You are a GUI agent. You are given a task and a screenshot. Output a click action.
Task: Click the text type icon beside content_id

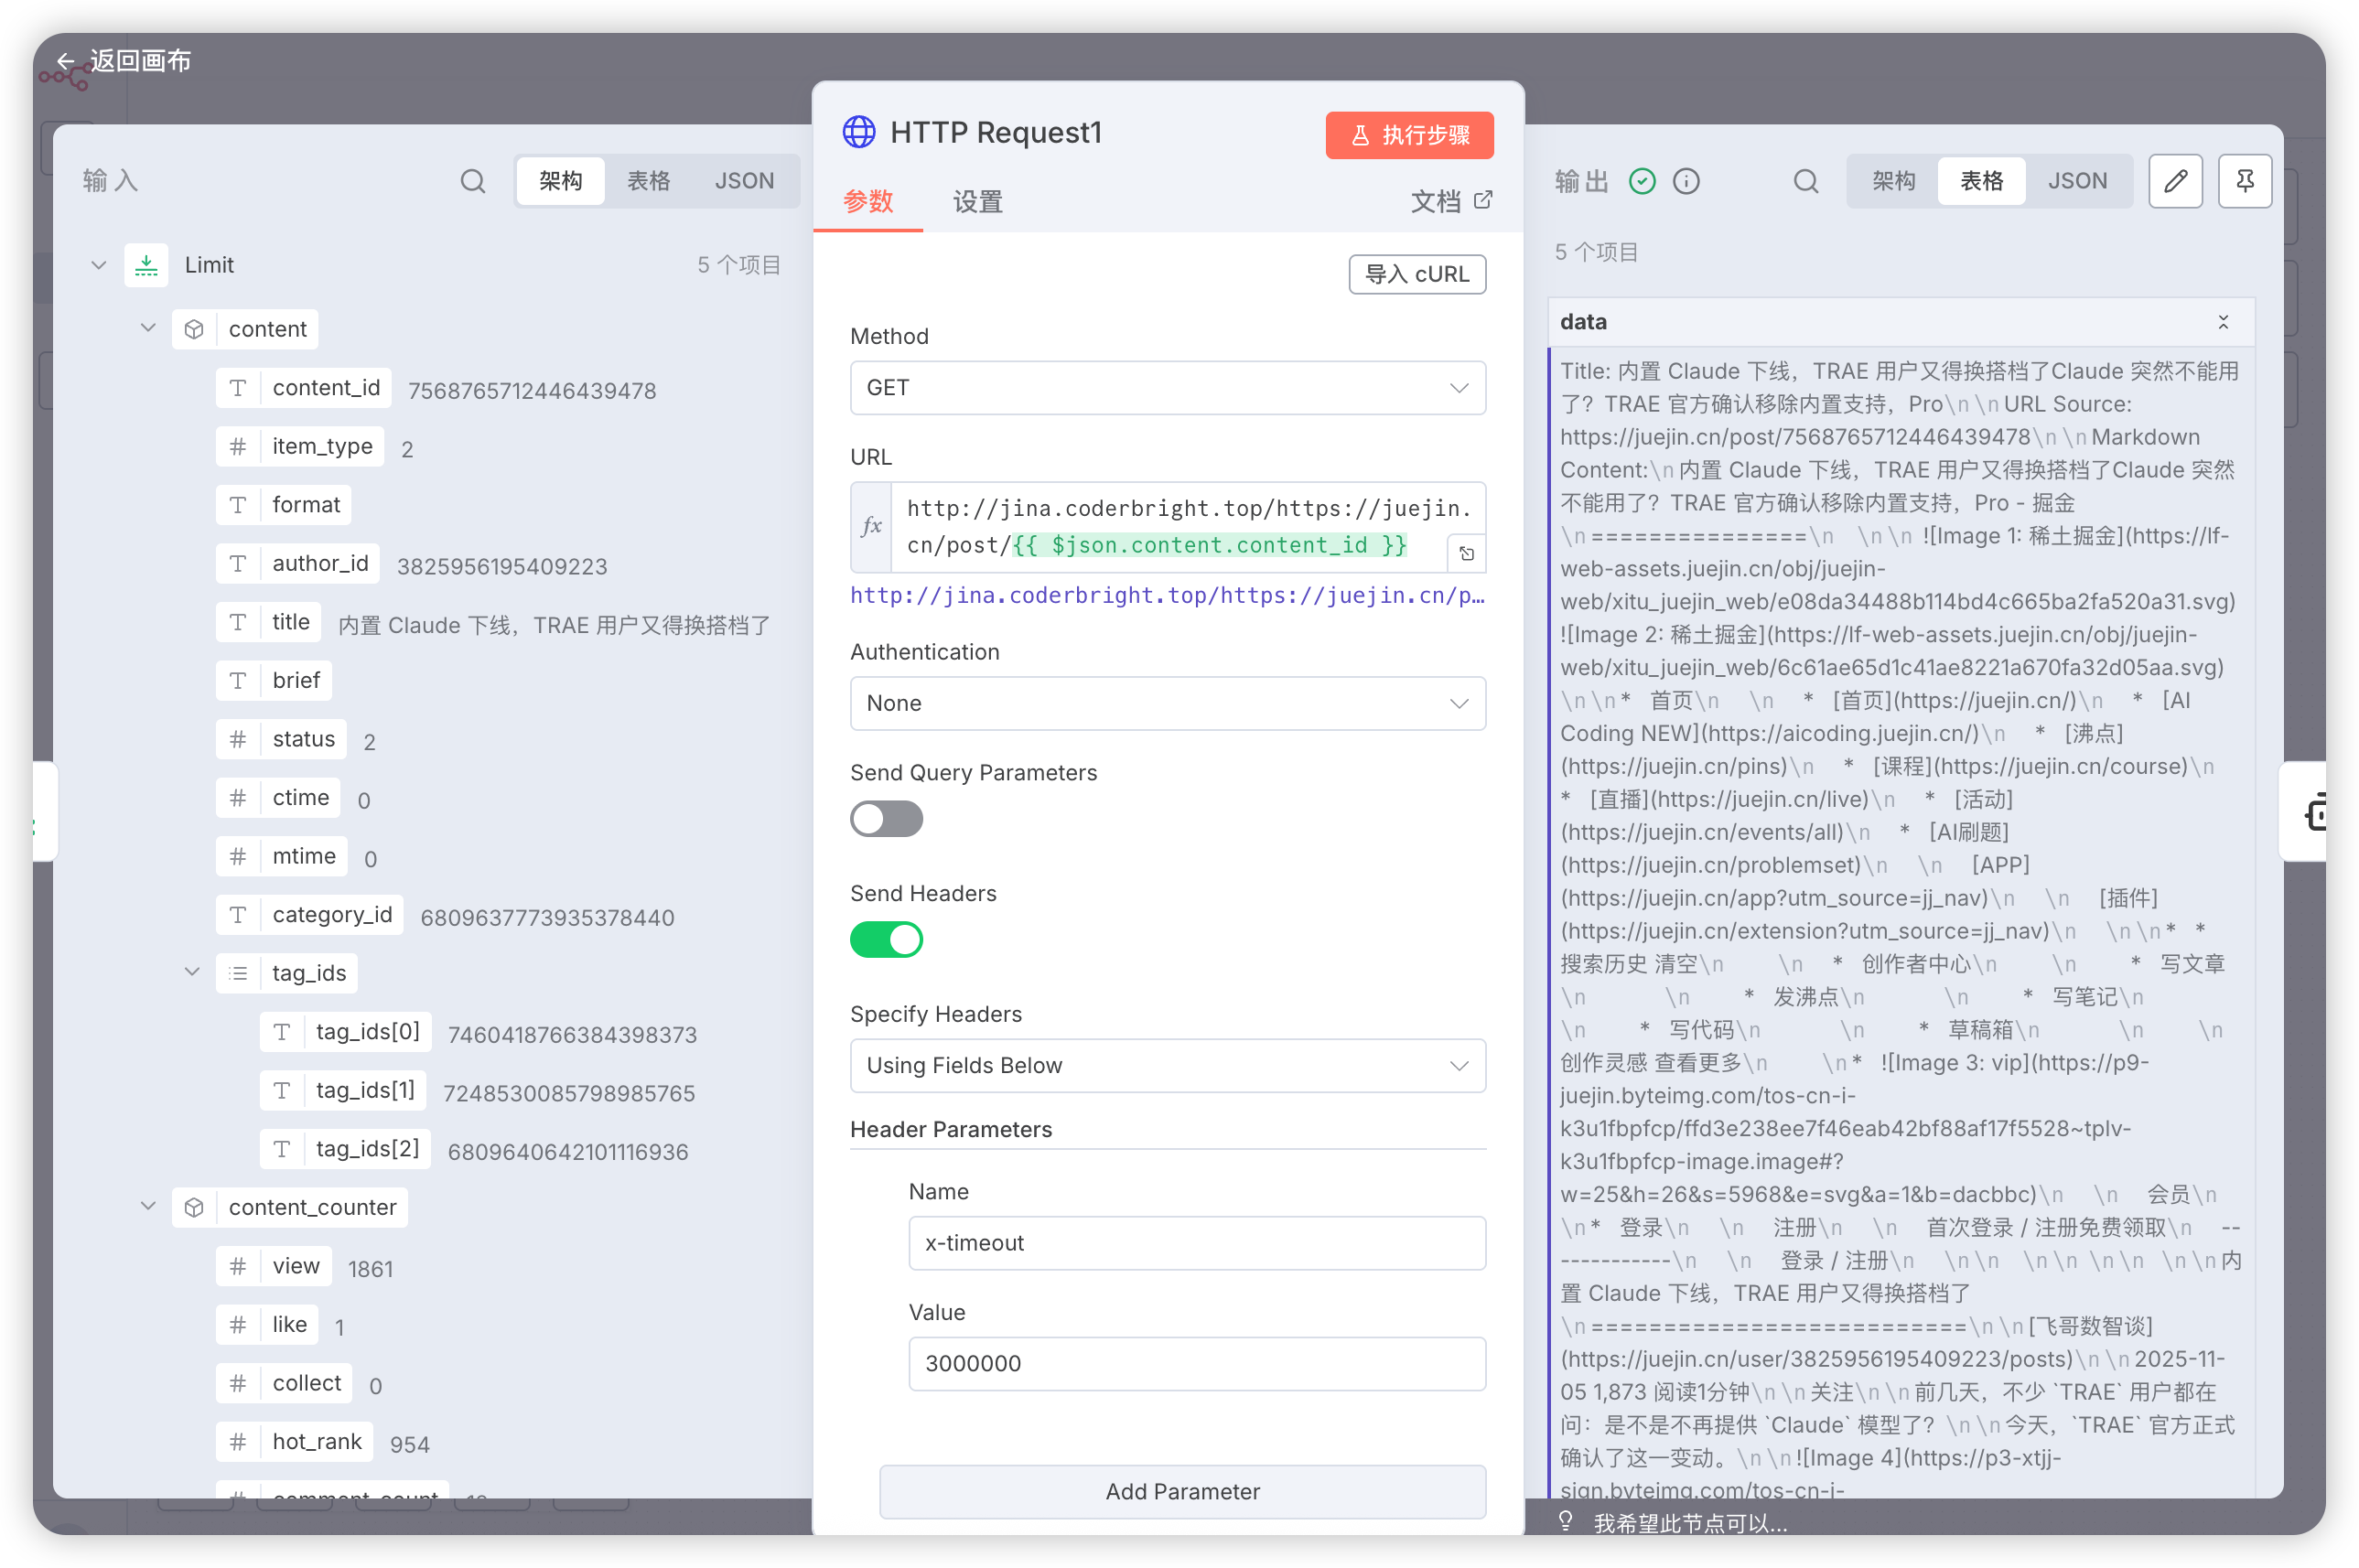click(x=238, y=388)
